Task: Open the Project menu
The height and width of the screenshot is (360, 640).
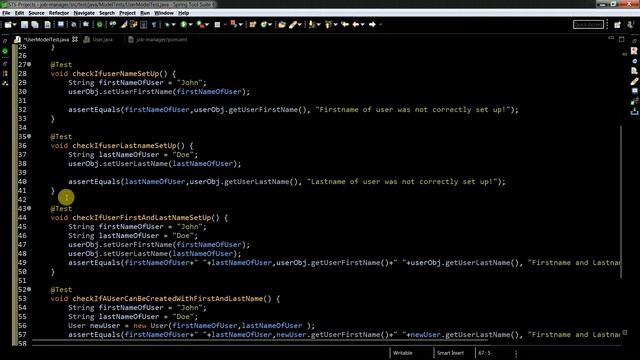Action: coord(127,13)
